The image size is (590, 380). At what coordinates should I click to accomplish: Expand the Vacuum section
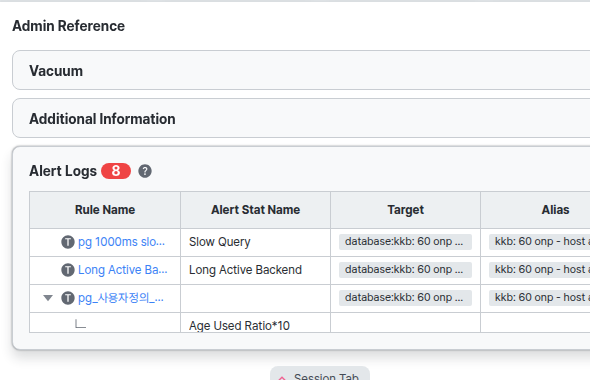(x=301, y=70)
